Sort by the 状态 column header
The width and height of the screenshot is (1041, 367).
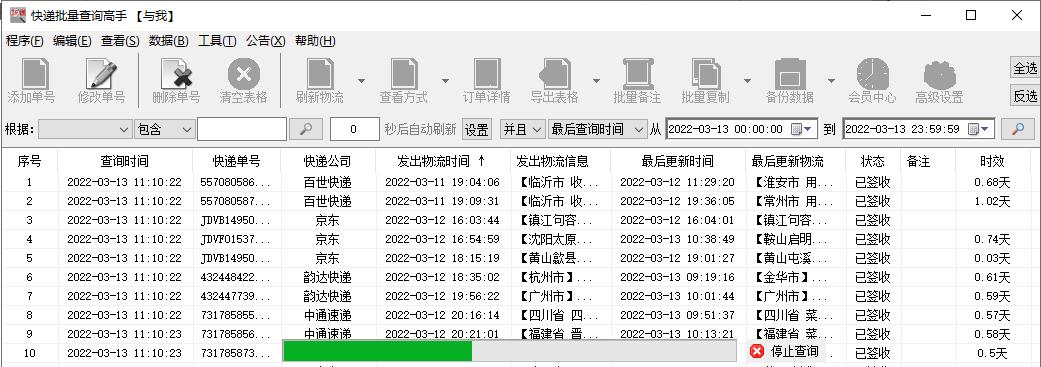pos(872,161)
